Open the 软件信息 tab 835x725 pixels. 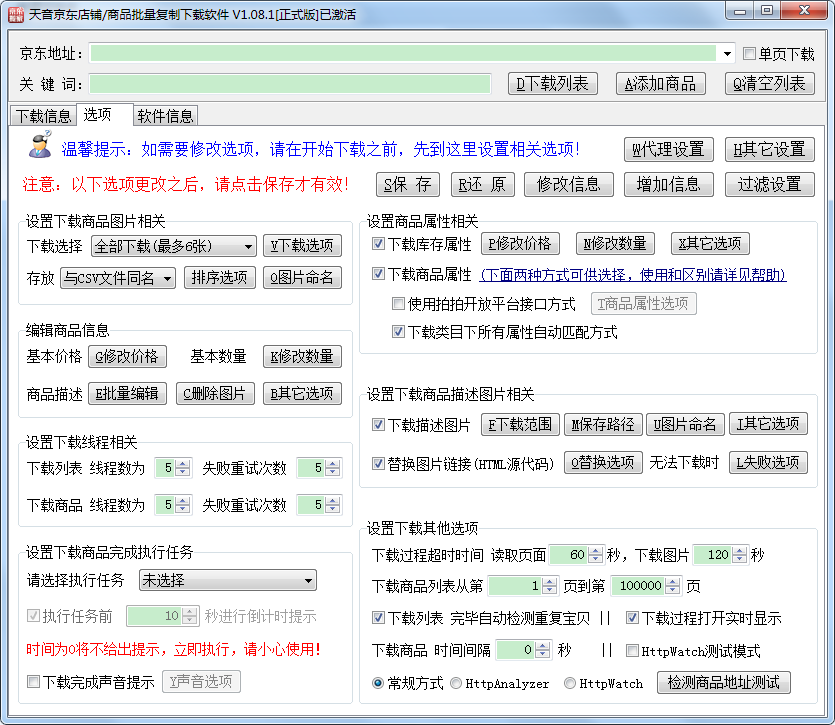pos(165,115)
